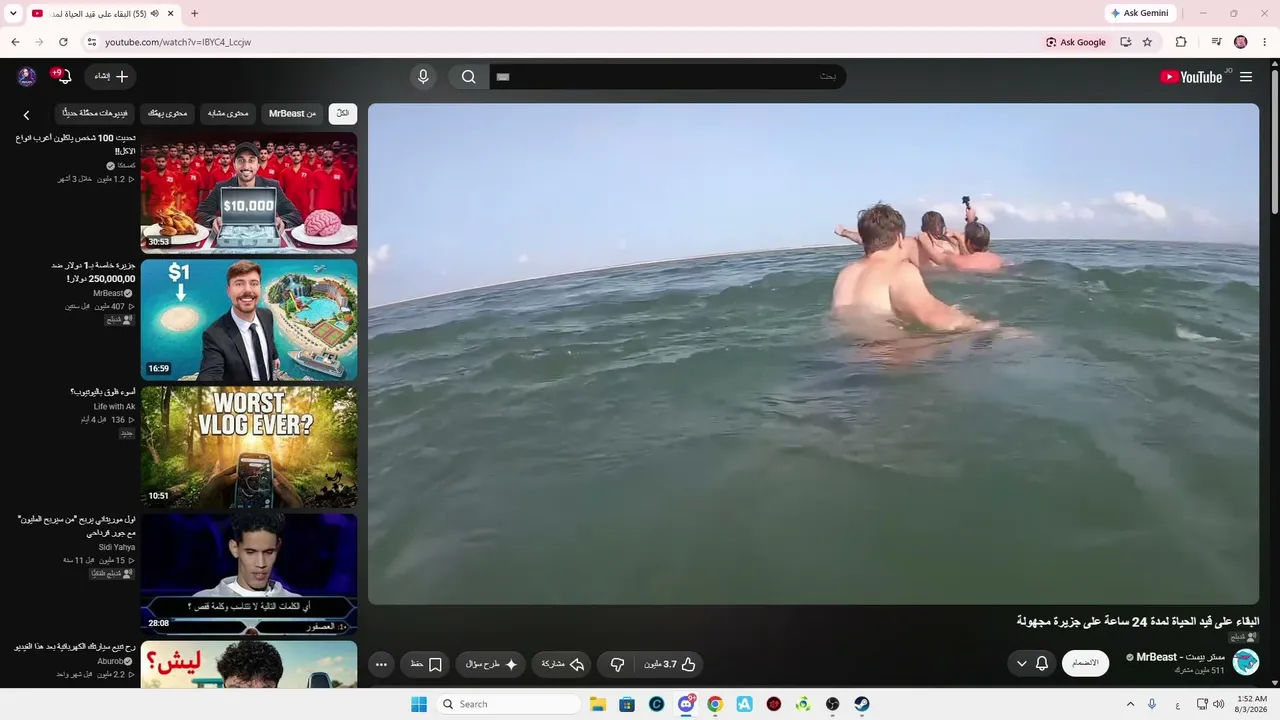Viewport: 1280px width, 720px height.
Task: Open the YouTube guide hamburger menu
Action: pos(1246,77)
